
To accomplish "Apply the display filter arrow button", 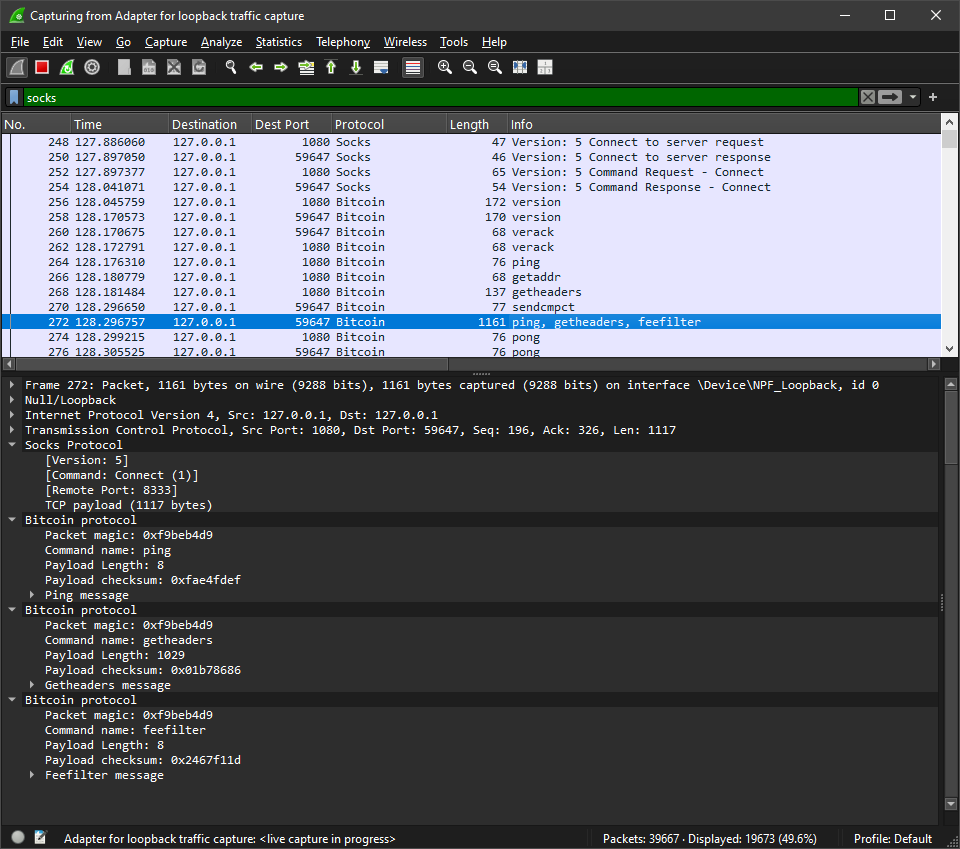I will (890, 97).
